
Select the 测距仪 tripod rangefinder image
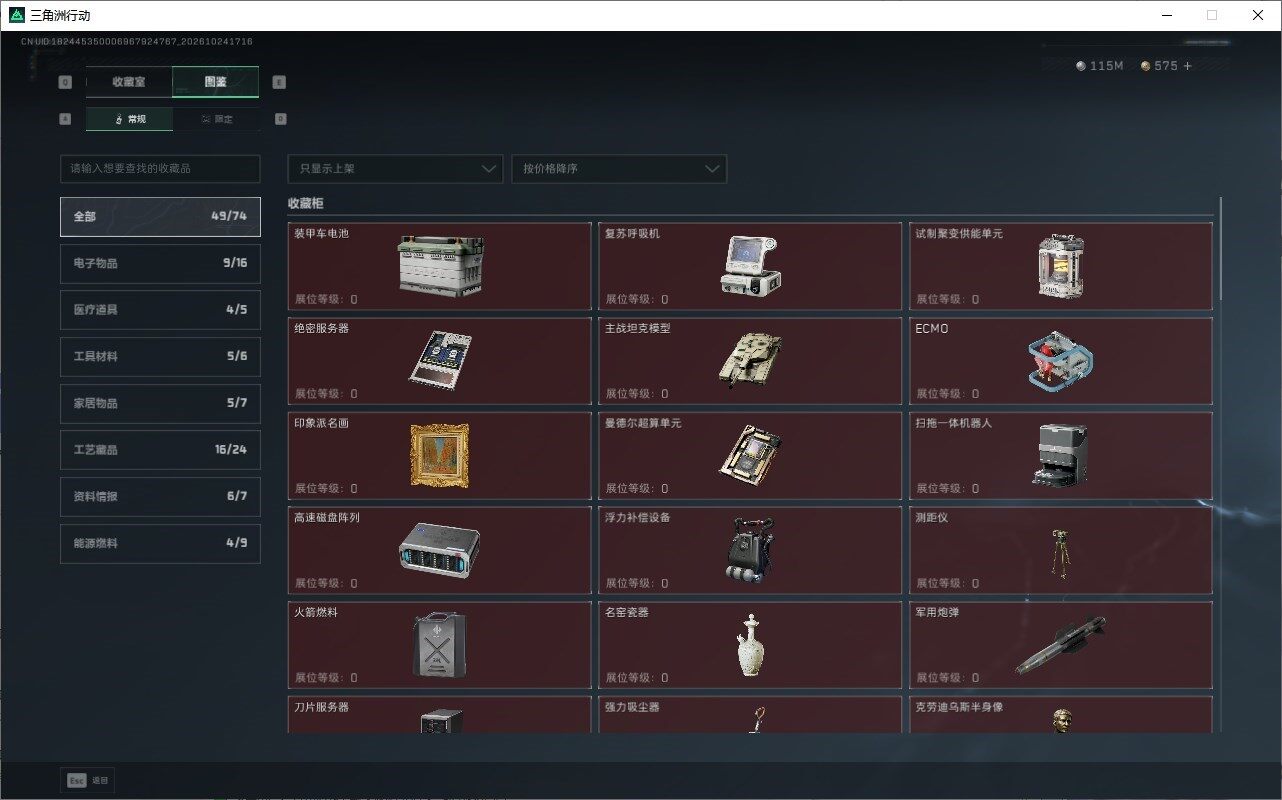pyautogui.click(x=1059, y=554)
